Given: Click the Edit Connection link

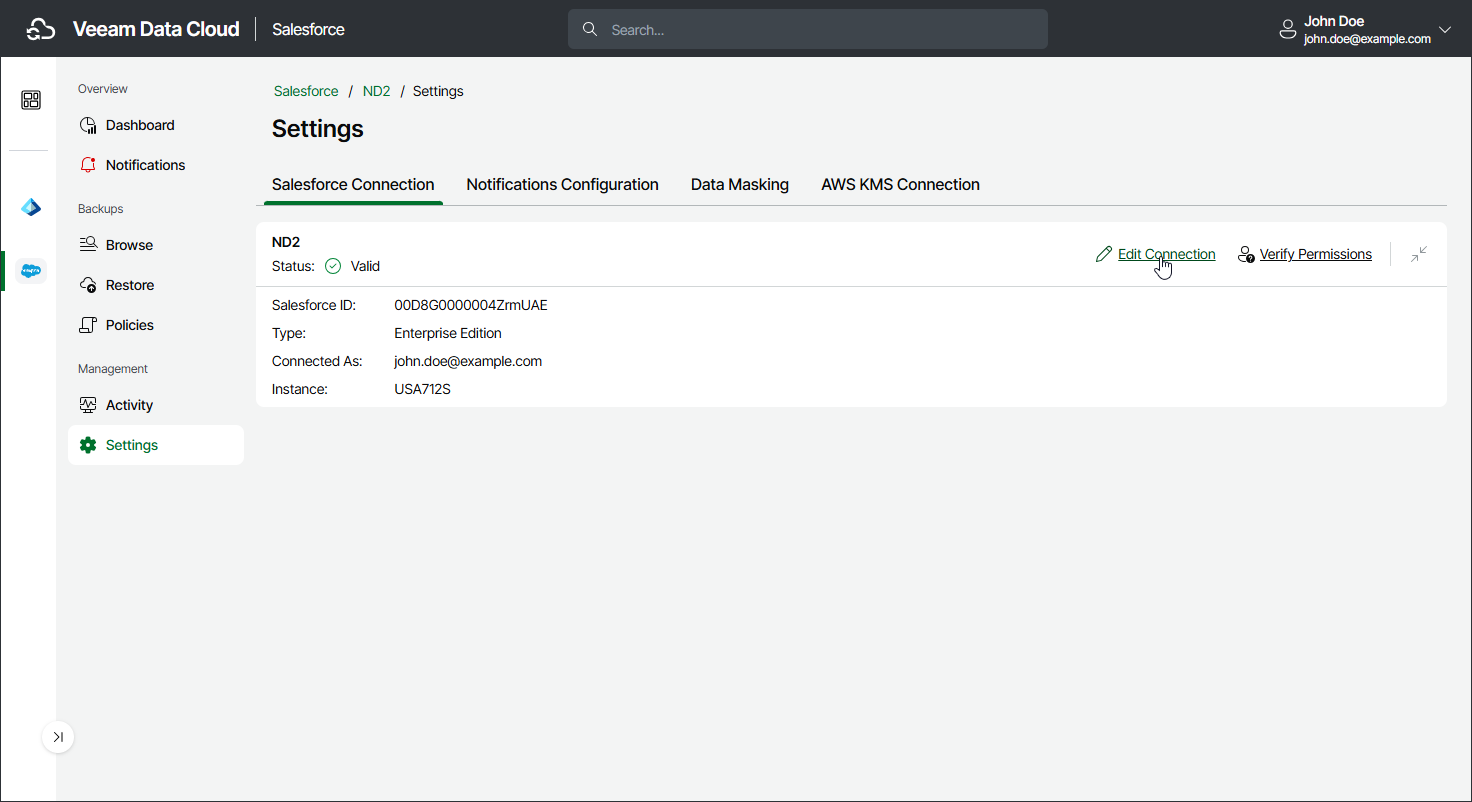Looking at the screenshot, I should [1166, 254].
